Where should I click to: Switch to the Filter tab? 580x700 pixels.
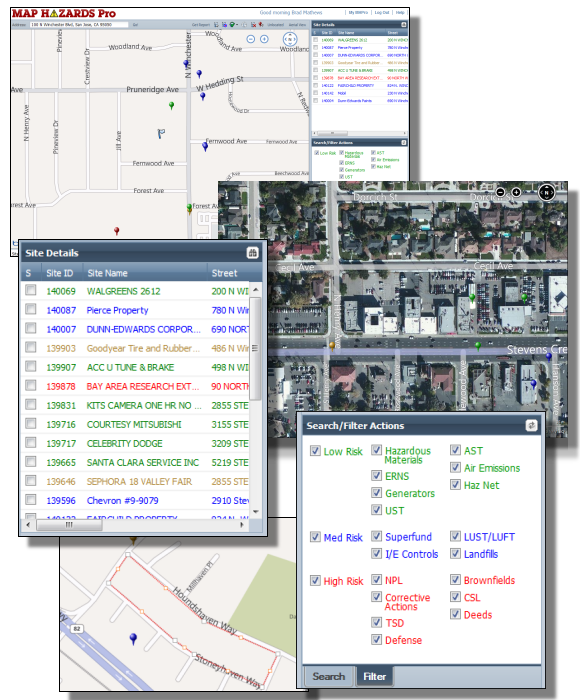pyautogui.click(x=374, y=676)
